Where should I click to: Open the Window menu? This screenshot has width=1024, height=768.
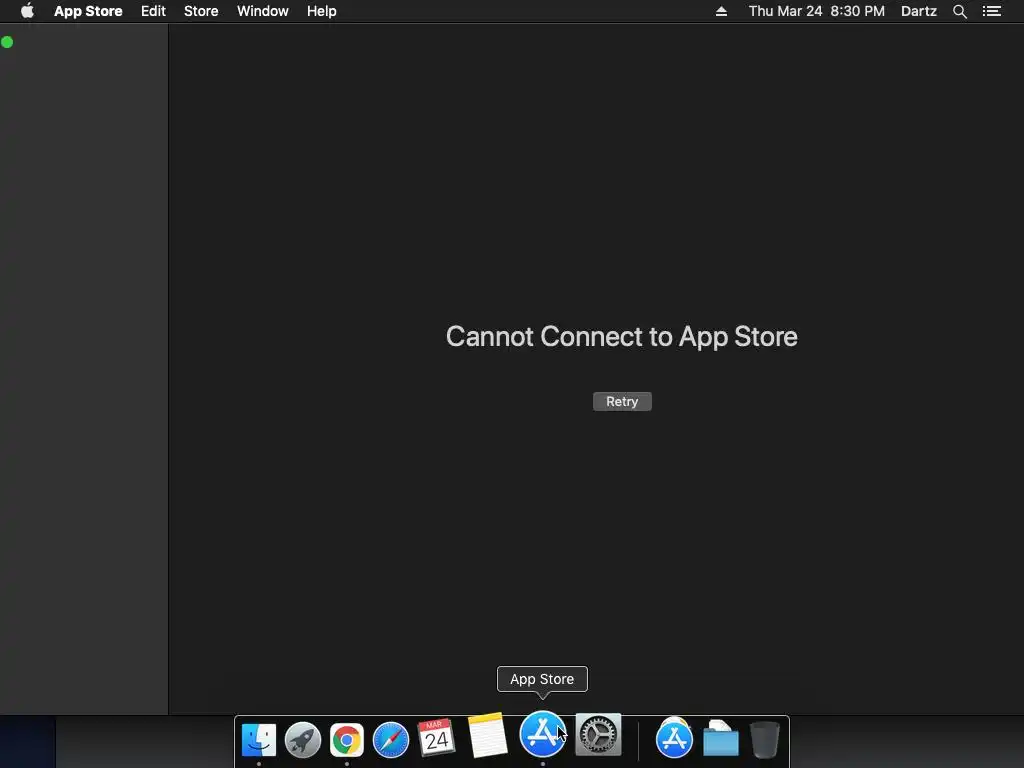[x=263, y=11]
